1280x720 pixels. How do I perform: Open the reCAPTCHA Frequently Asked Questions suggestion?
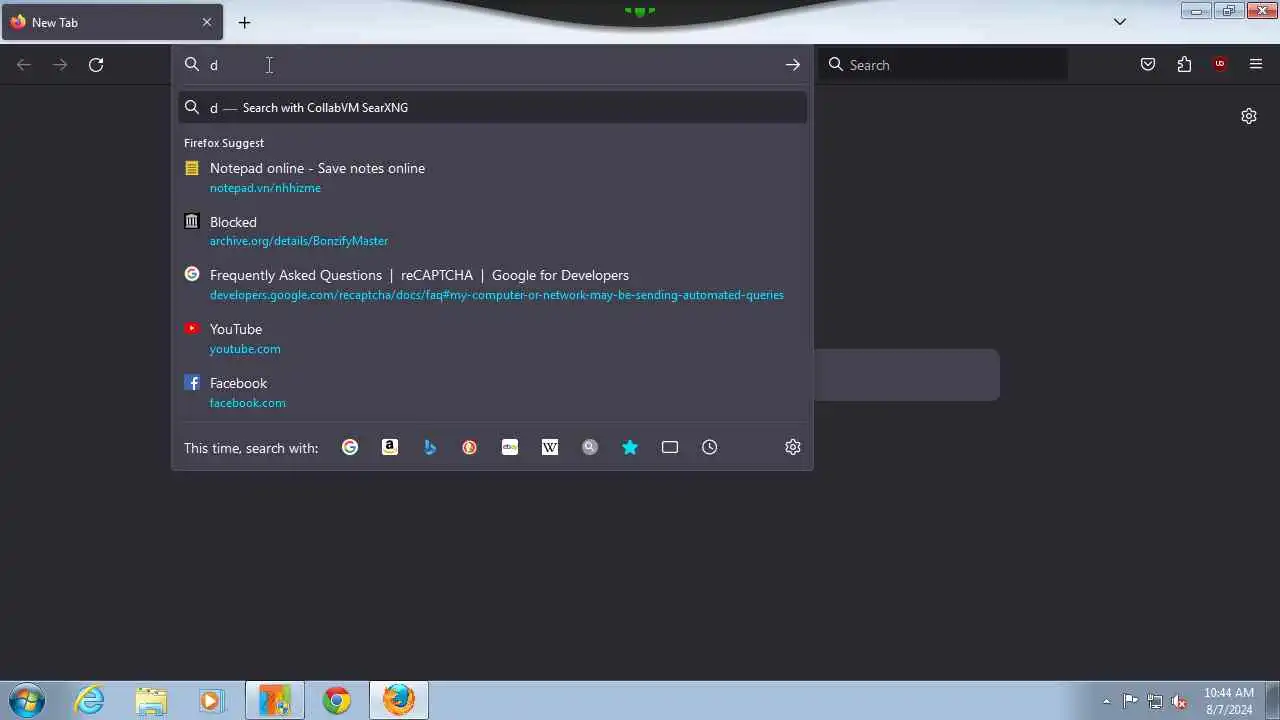492,284
